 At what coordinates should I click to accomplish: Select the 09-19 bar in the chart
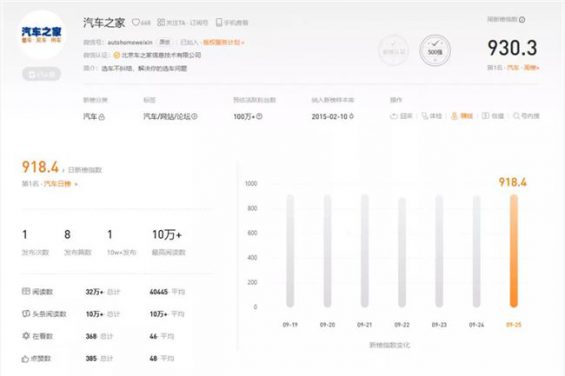(x=290, y=251)
